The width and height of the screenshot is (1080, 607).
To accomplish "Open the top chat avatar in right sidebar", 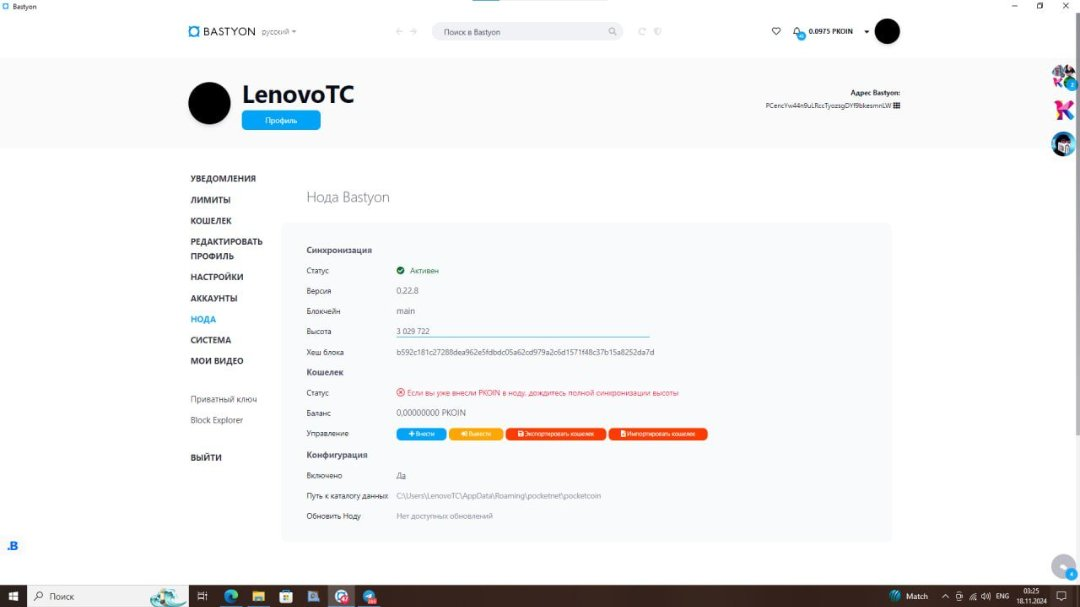I will tap(1063, 76).
